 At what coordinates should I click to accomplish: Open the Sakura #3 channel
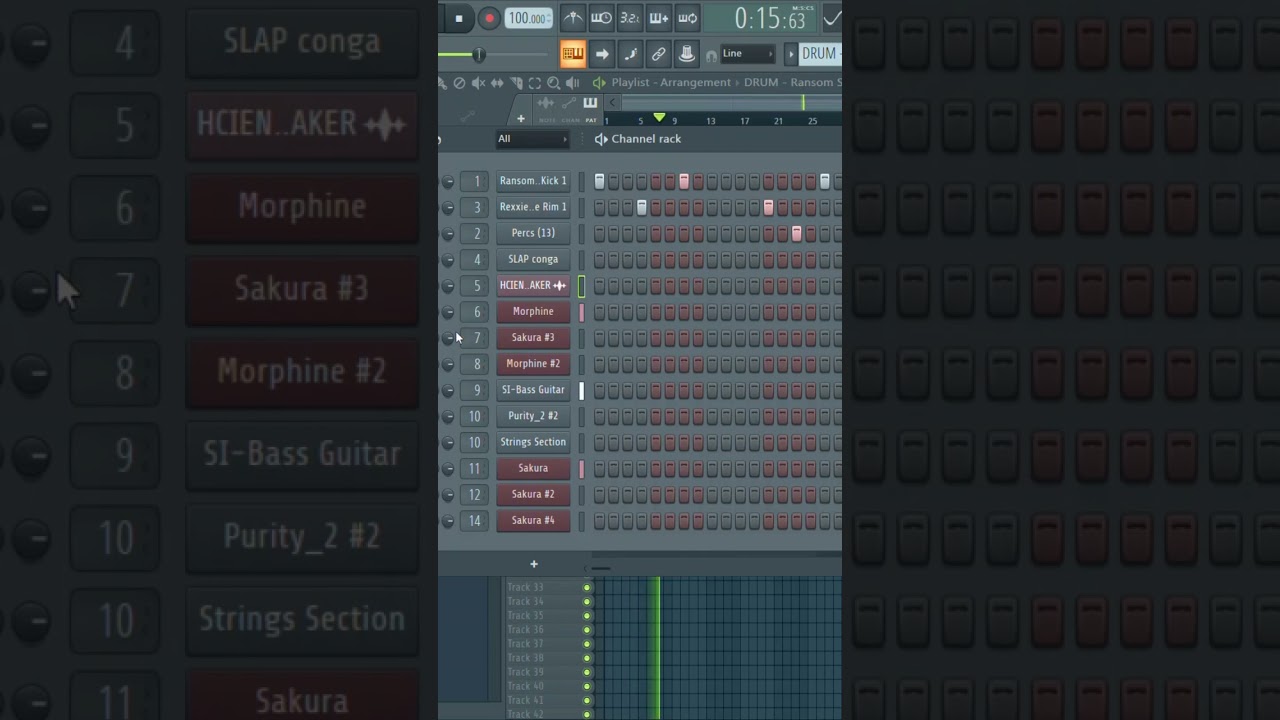[533, 338]
